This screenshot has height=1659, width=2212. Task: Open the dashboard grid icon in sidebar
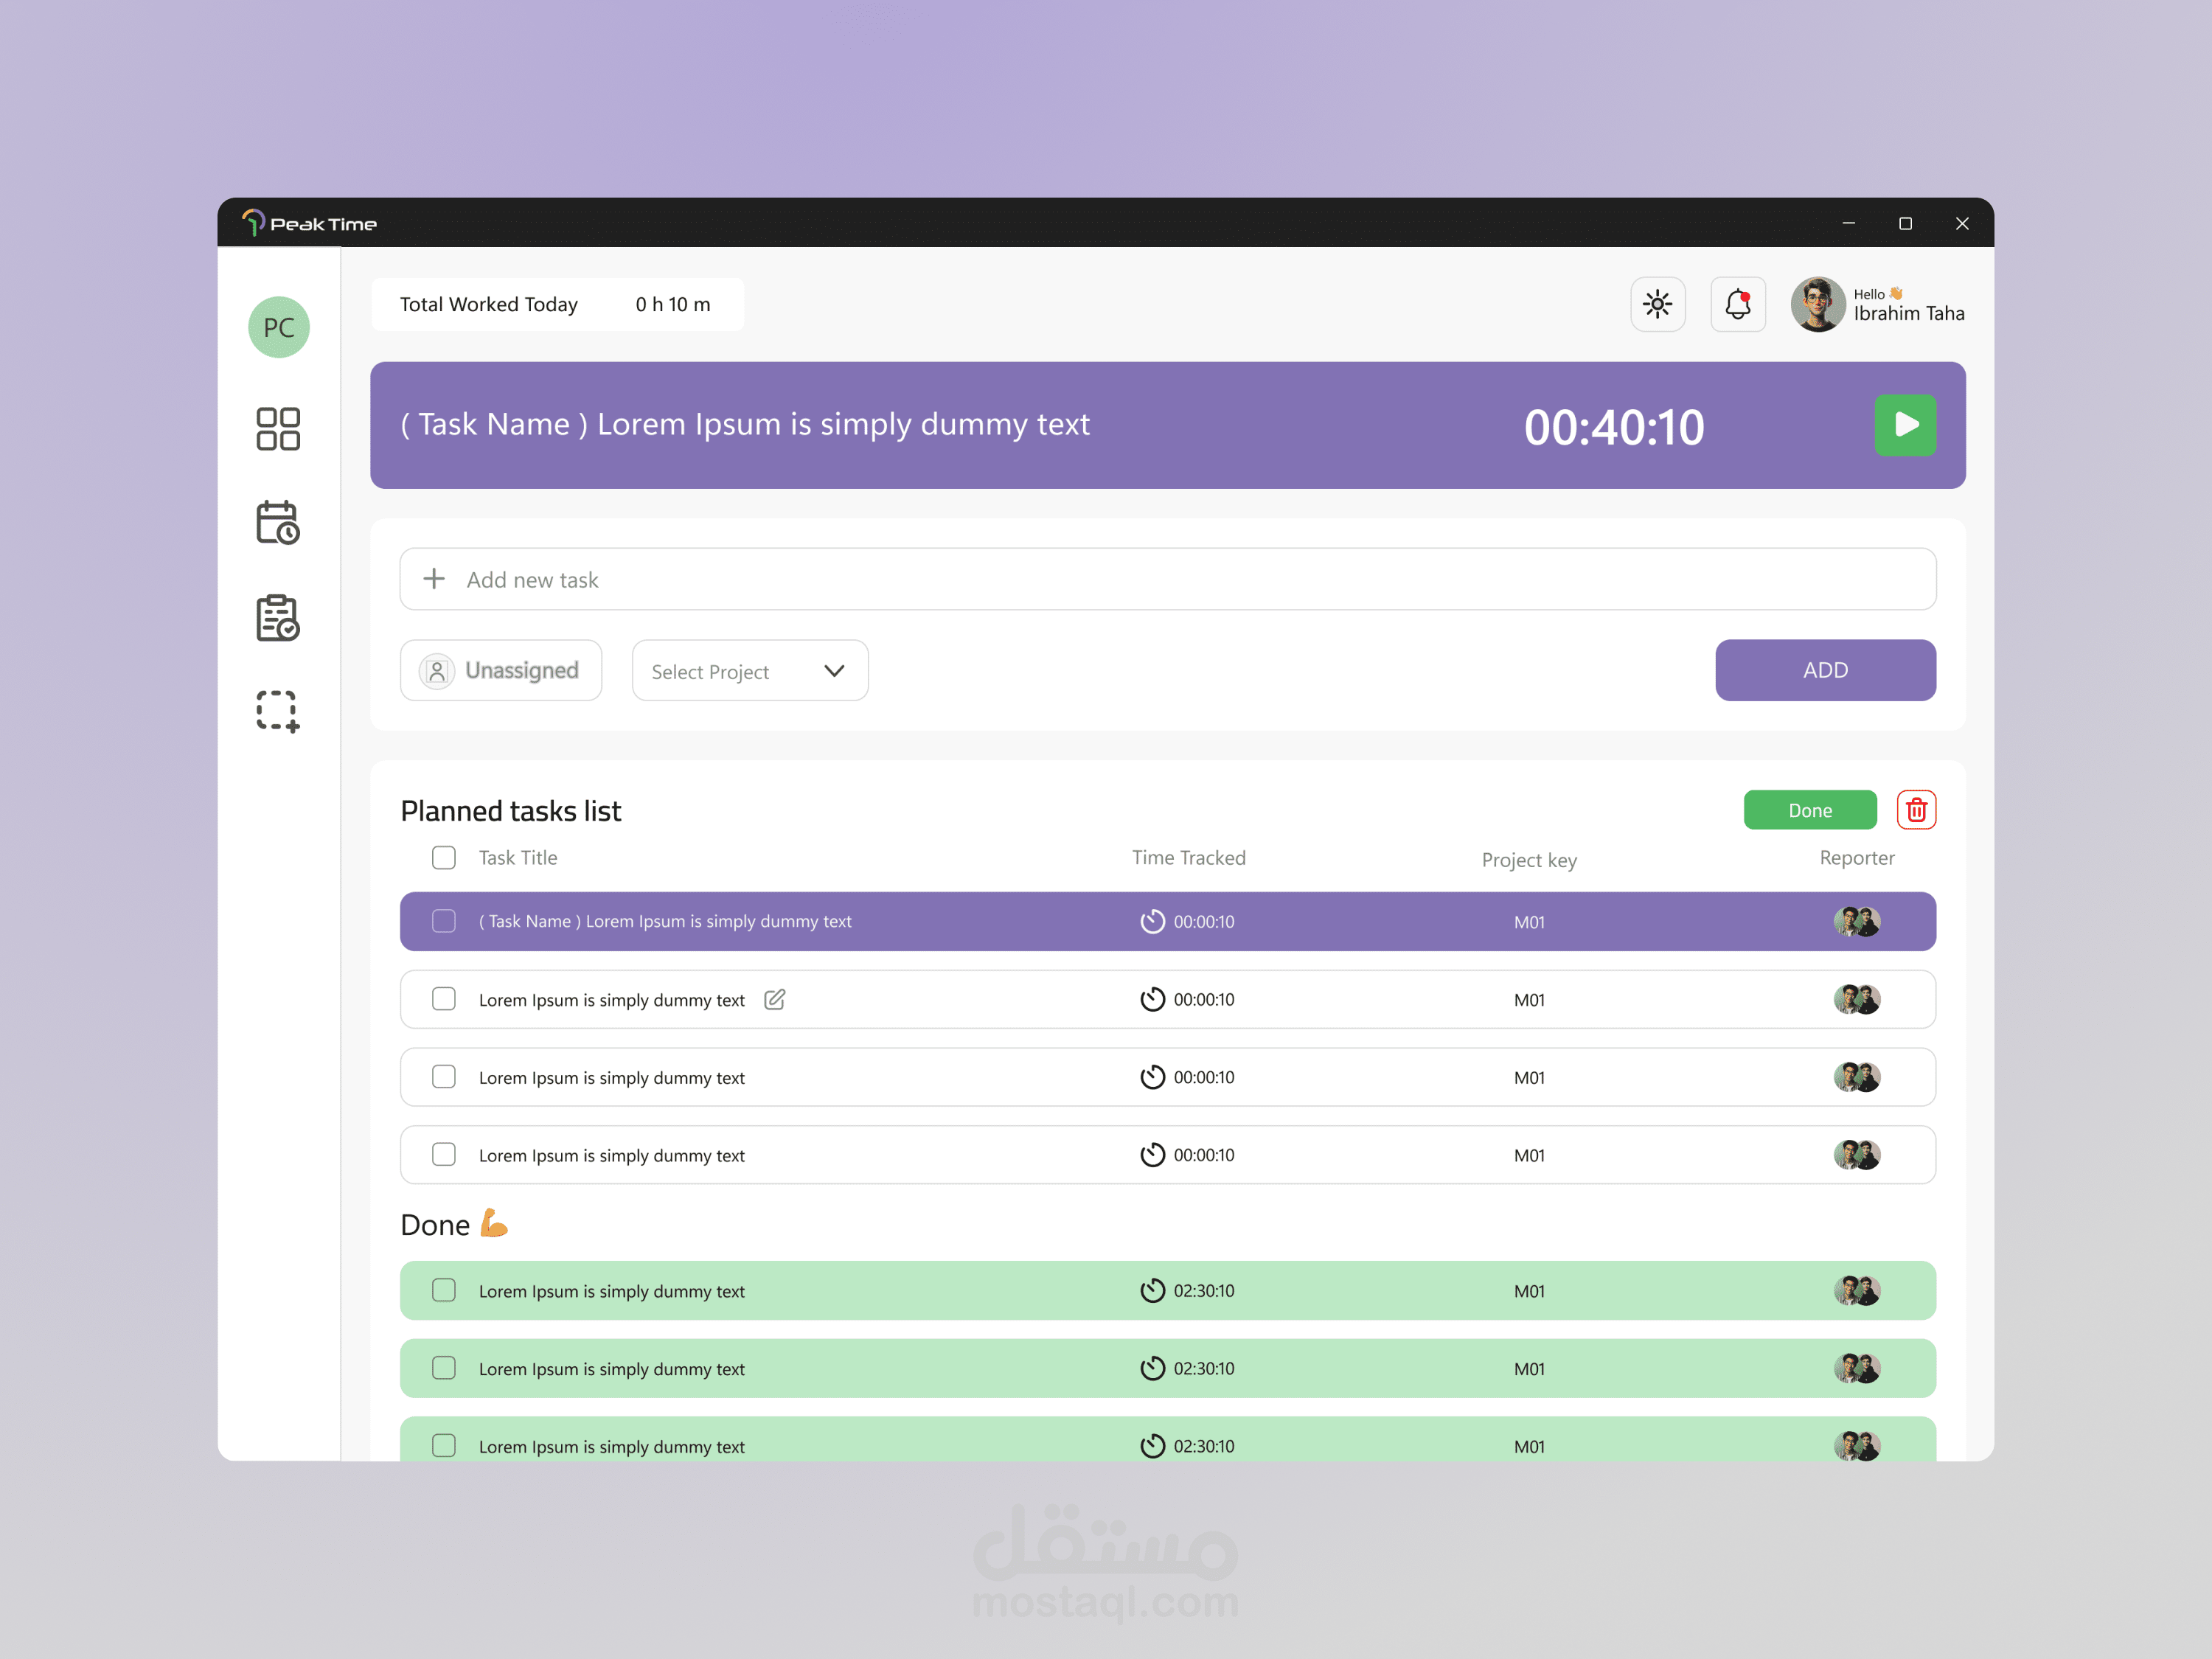click(x=278, y=429)
